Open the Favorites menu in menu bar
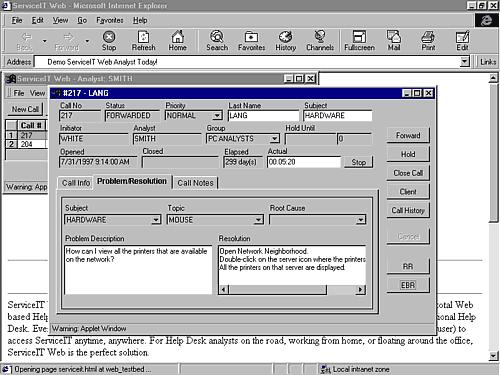 110,20
